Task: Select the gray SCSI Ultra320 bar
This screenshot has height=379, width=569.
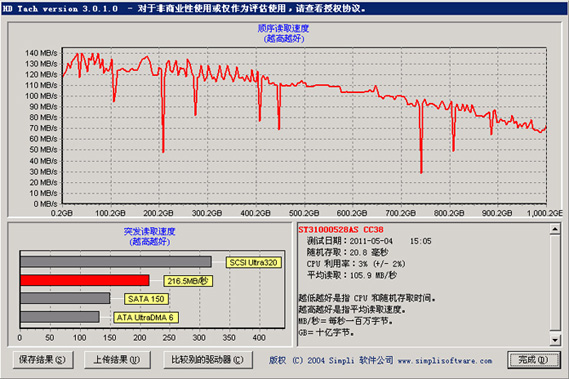Action: tap(116, 262)
